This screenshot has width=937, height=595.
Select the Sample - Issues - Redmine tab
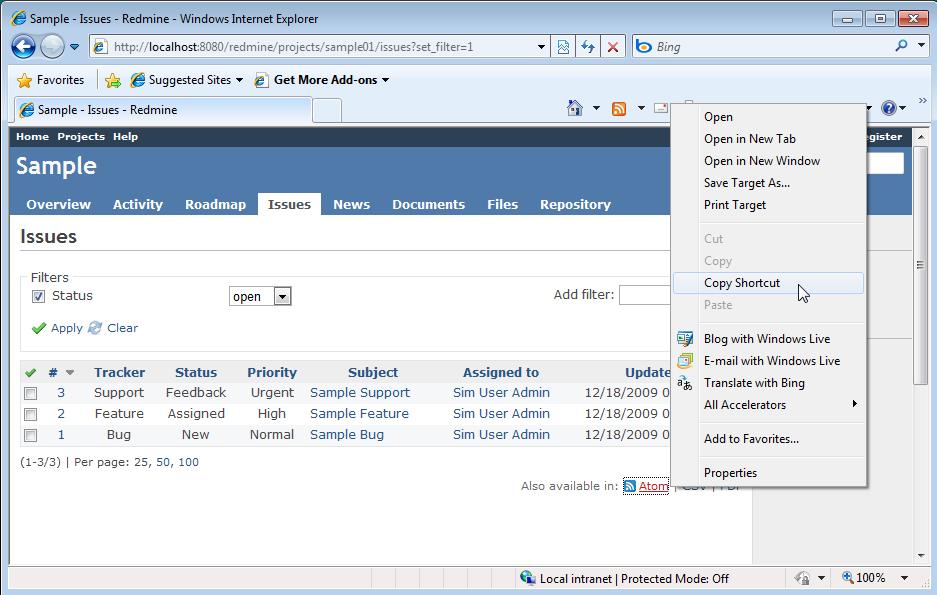(x=163, y=110)
